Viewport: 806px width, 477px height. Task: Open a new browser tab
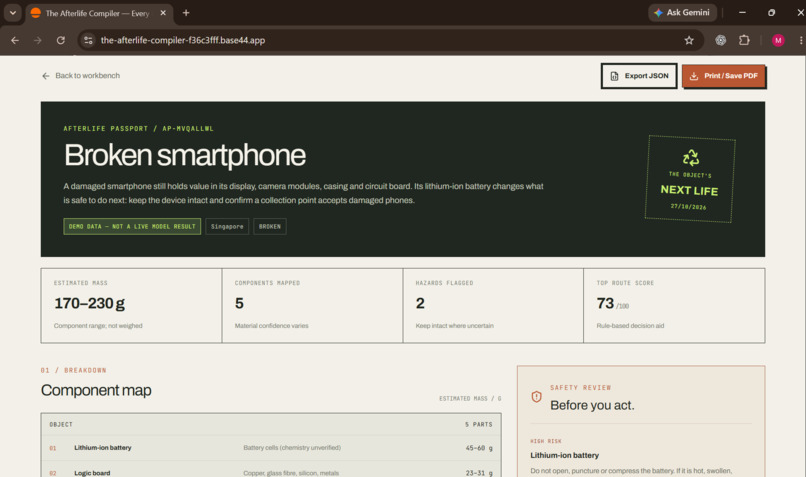coord(186,13)
